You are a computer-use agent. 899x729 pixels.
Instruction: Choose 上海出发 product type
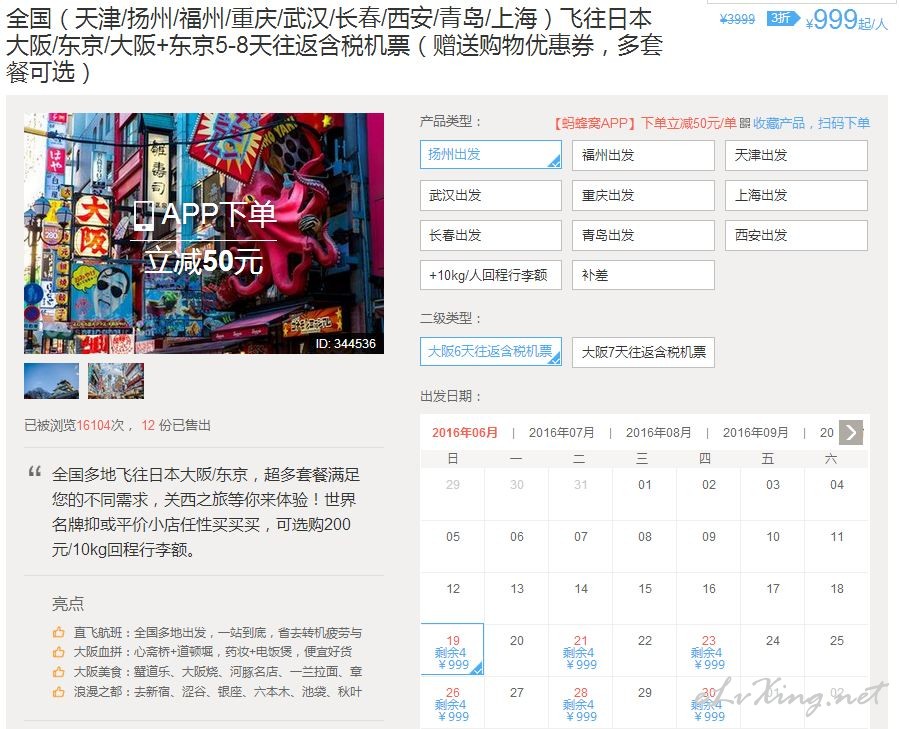[x=796, y=196]
